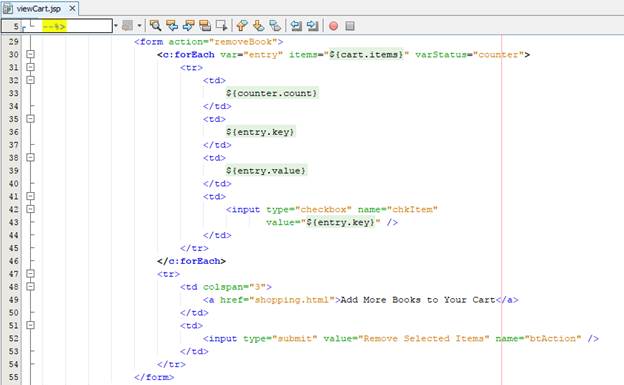Collapse the tr fold on line 31

30,67
